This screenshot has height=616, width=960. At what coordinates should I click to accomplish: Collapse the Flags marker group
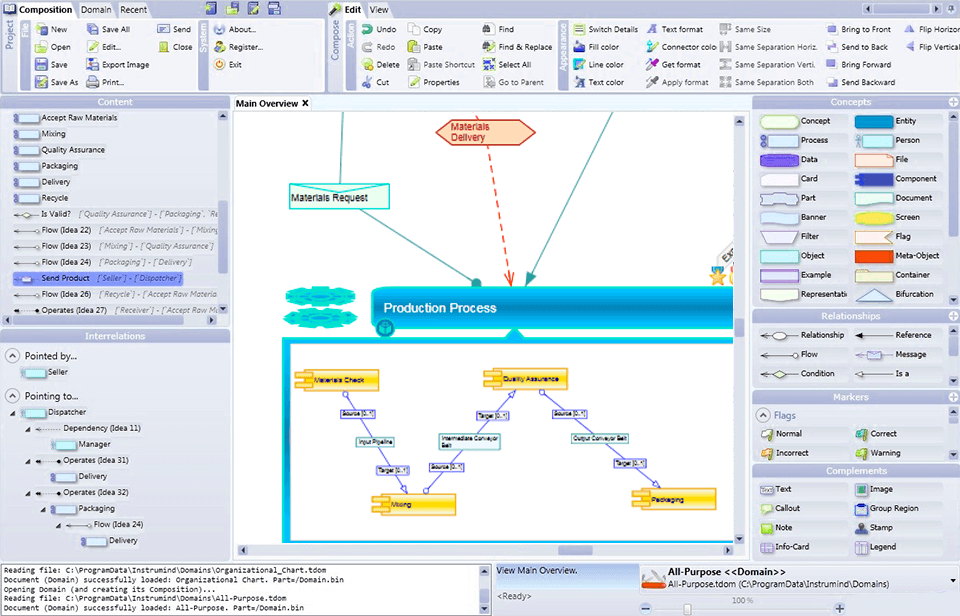click(x=765, y=415)
